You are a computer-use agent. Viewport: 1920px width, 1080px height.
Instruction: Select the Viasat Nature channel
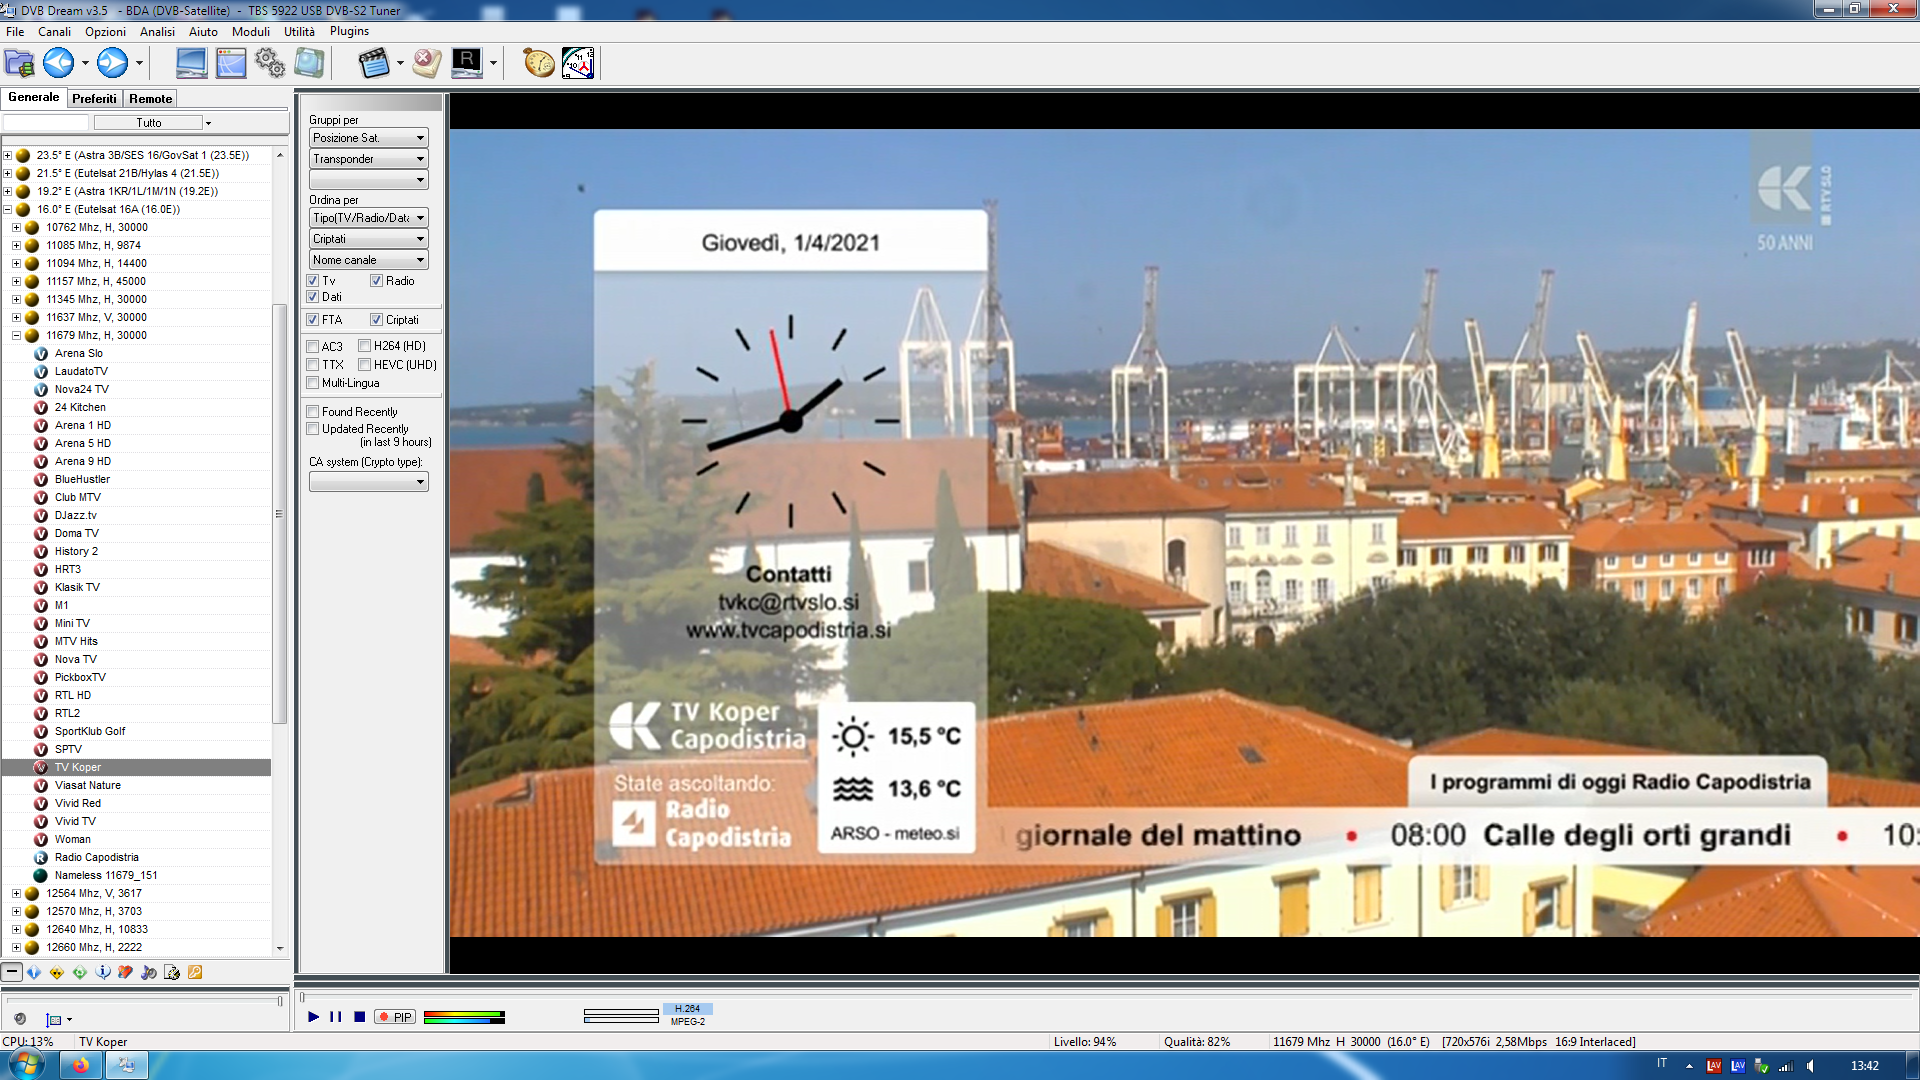(x=88, y=785)
